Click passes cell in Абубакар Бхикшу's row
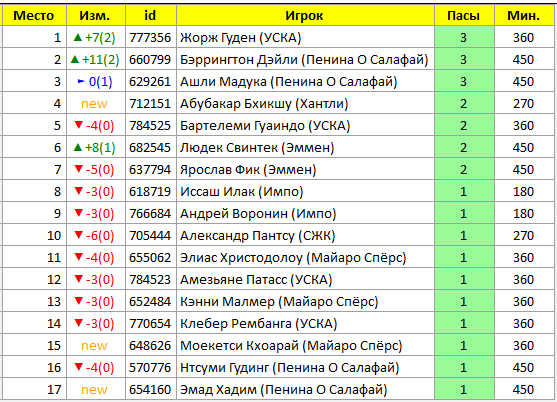Image resolution: width=557 pixels, height=402 pixels. (464, 104)
